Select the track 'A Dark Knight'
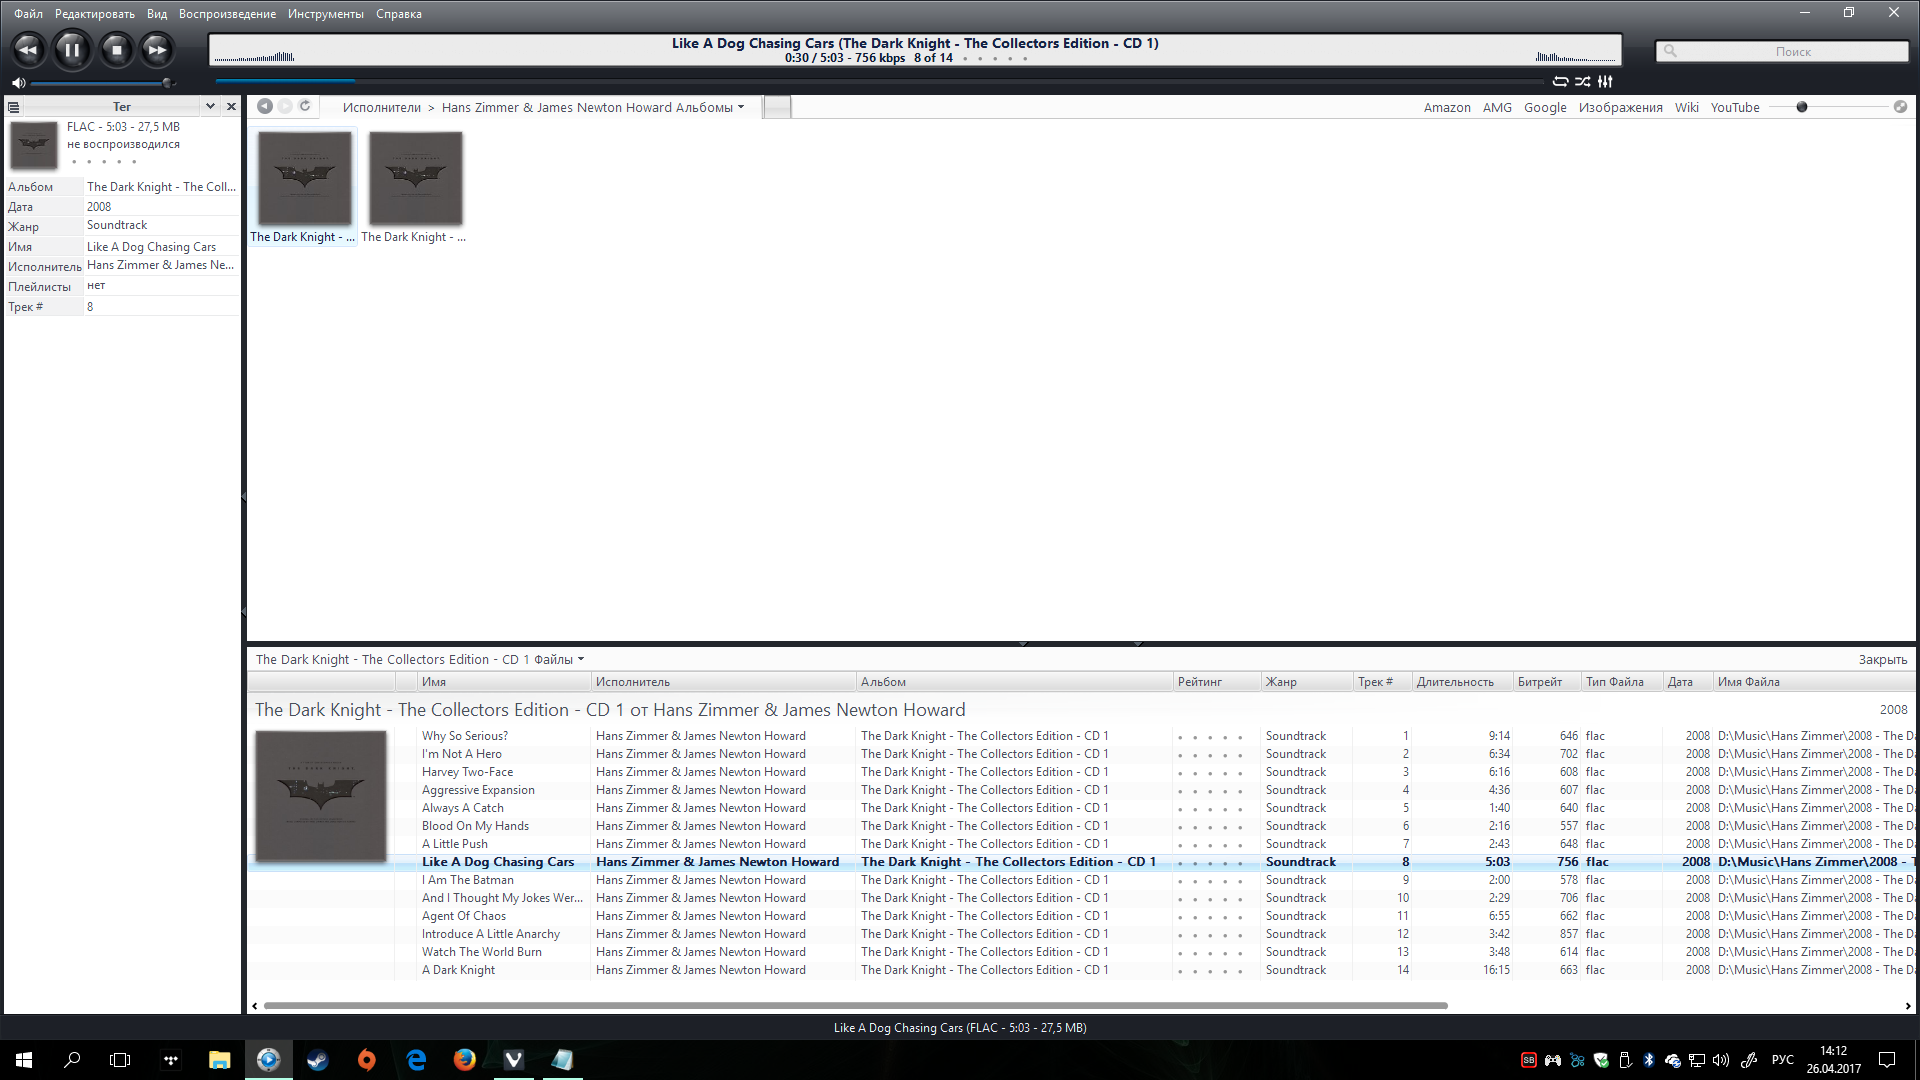The width and height of the screenshot is (1920, 1080). (x=458, y=970)
